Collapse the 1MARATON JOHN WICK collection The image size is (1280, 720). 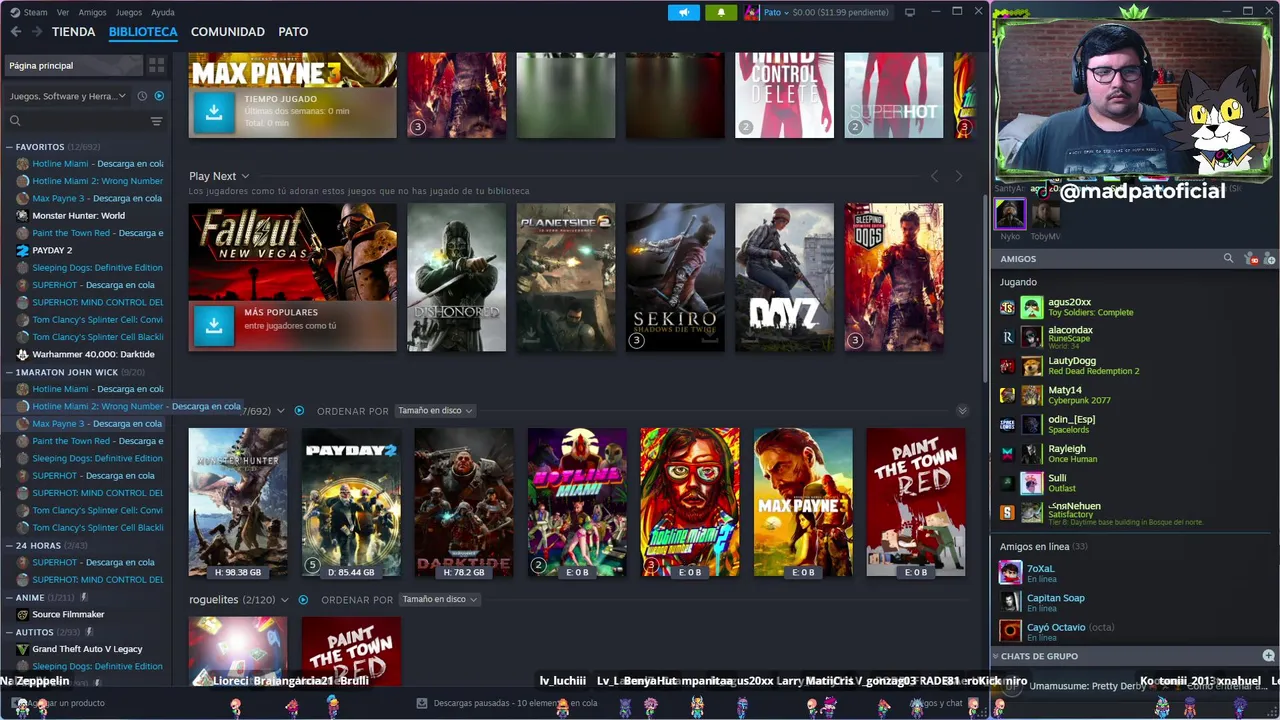pyautogui.click(x=9, y=372)
